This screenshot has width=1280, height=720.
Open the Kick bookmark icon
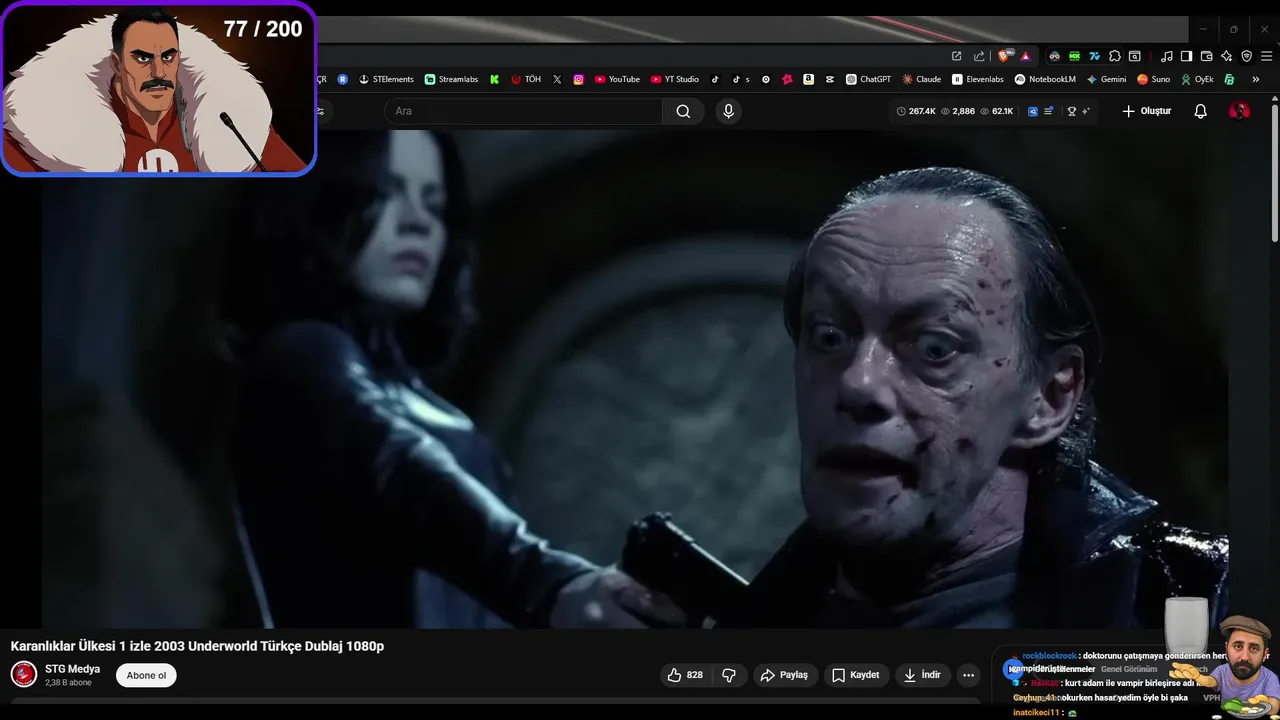click(494, 79)
